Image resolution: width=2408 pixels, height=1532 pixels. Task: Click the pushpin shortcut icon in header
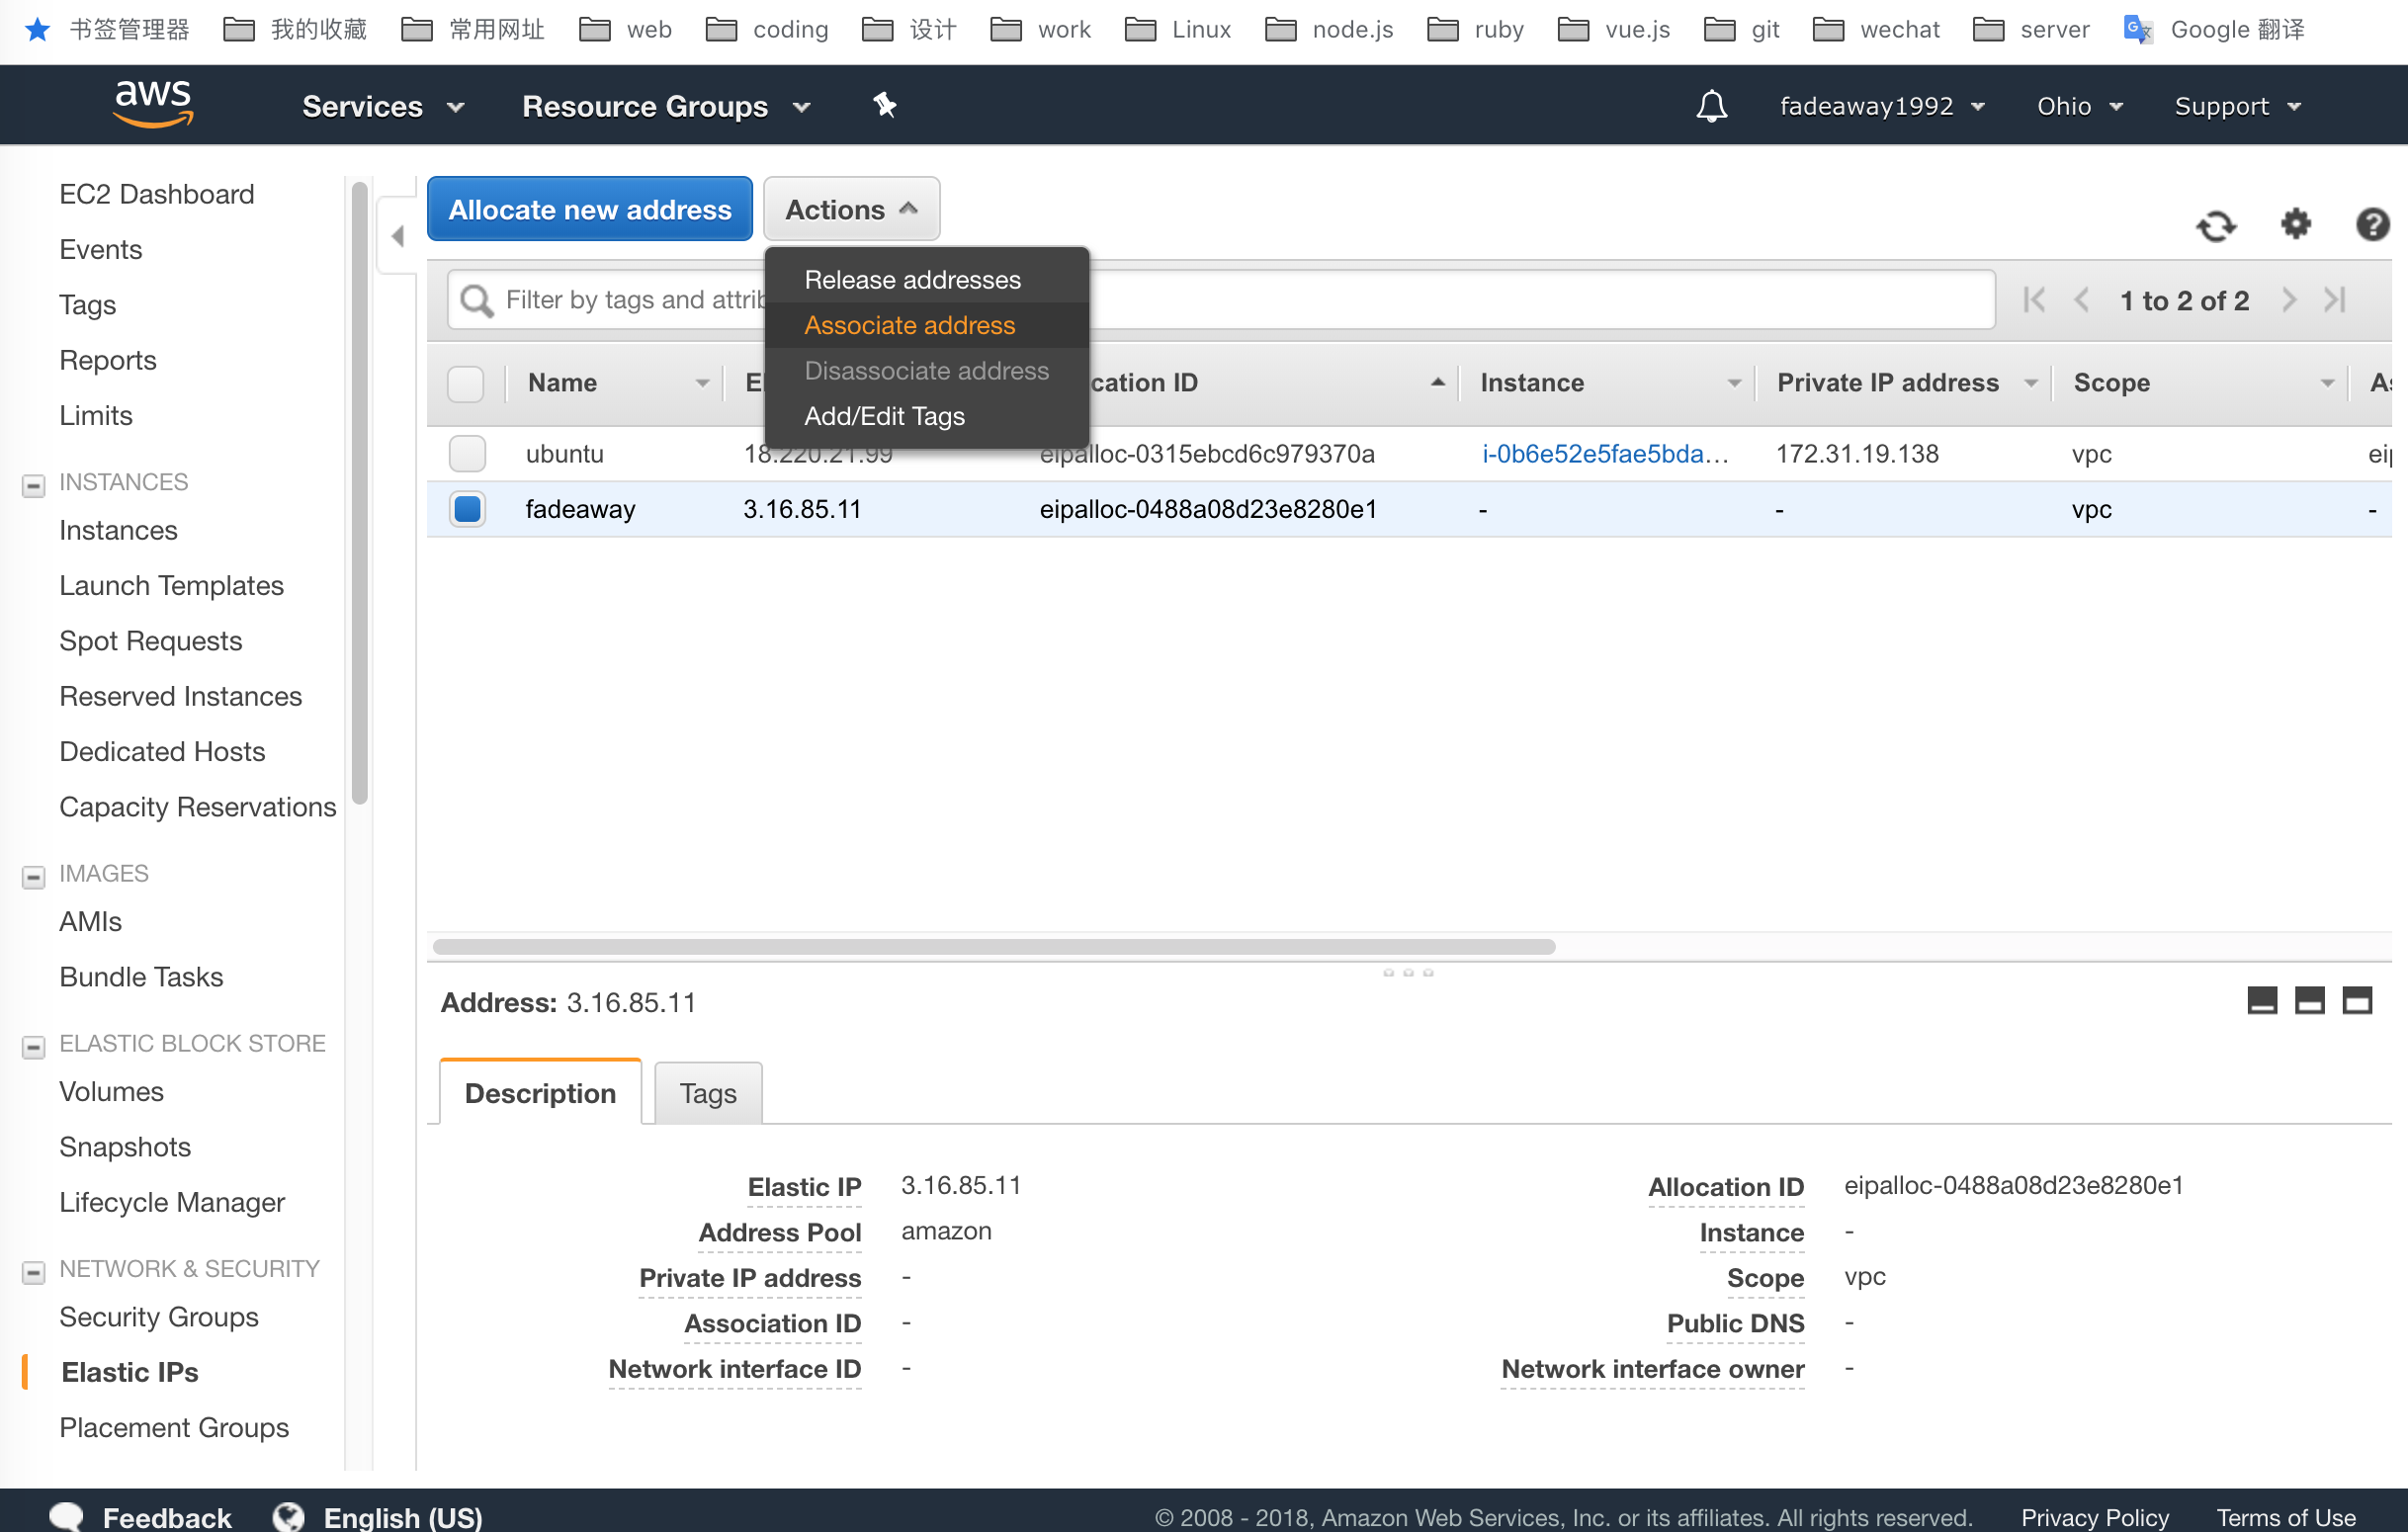coord(884,105)
